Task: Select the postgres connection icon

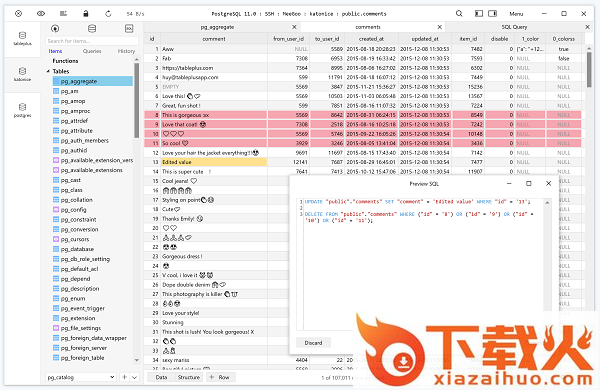Action: pos(22,110)
